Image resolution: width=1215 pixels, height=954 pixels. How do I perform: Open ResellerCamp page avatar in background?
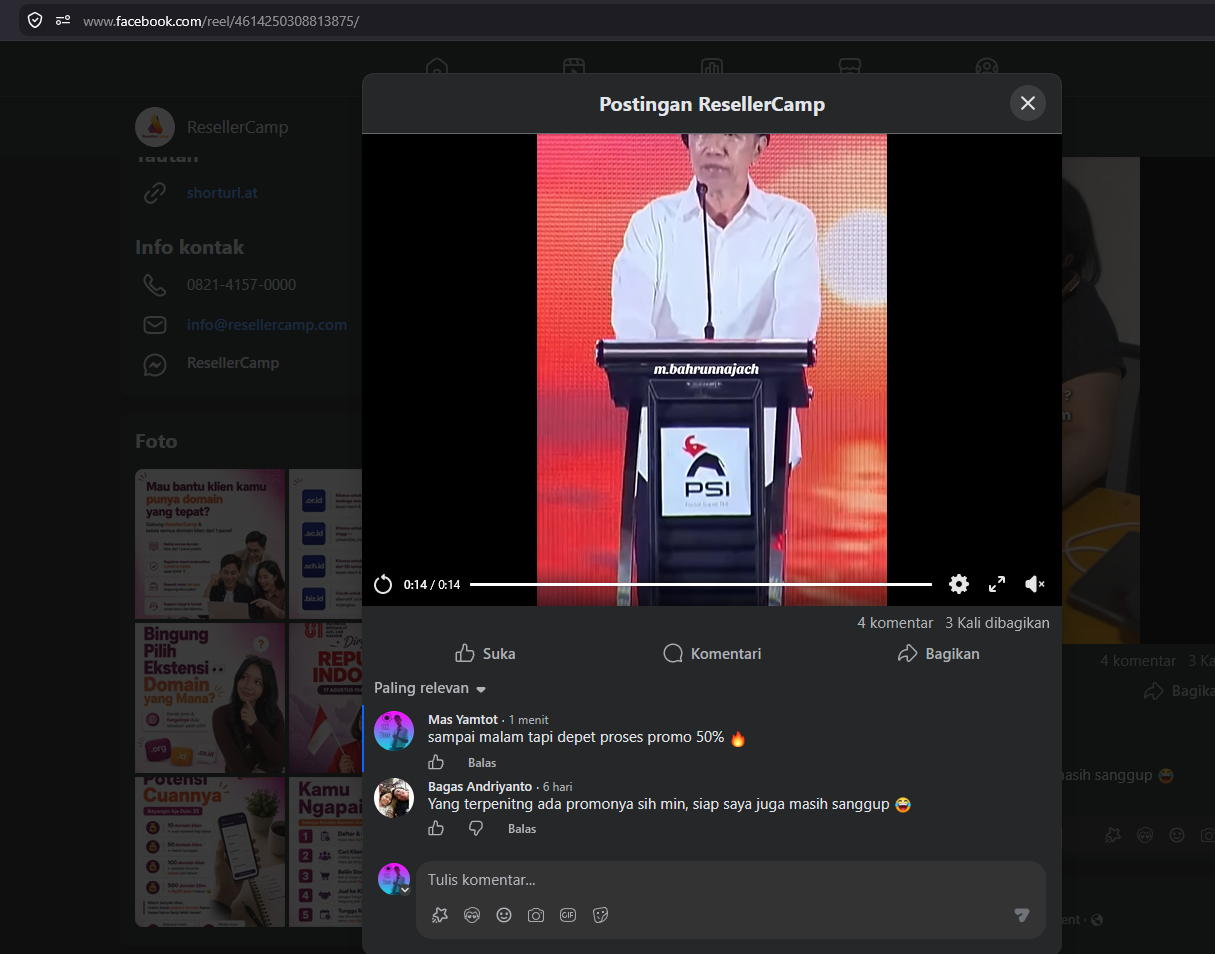[x=154, y=127]
